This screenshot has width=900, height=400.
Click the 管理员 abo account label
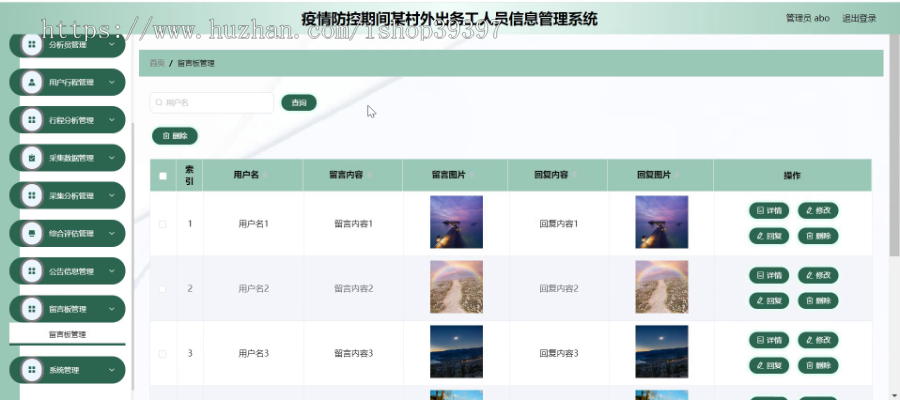tap(808, 18)
